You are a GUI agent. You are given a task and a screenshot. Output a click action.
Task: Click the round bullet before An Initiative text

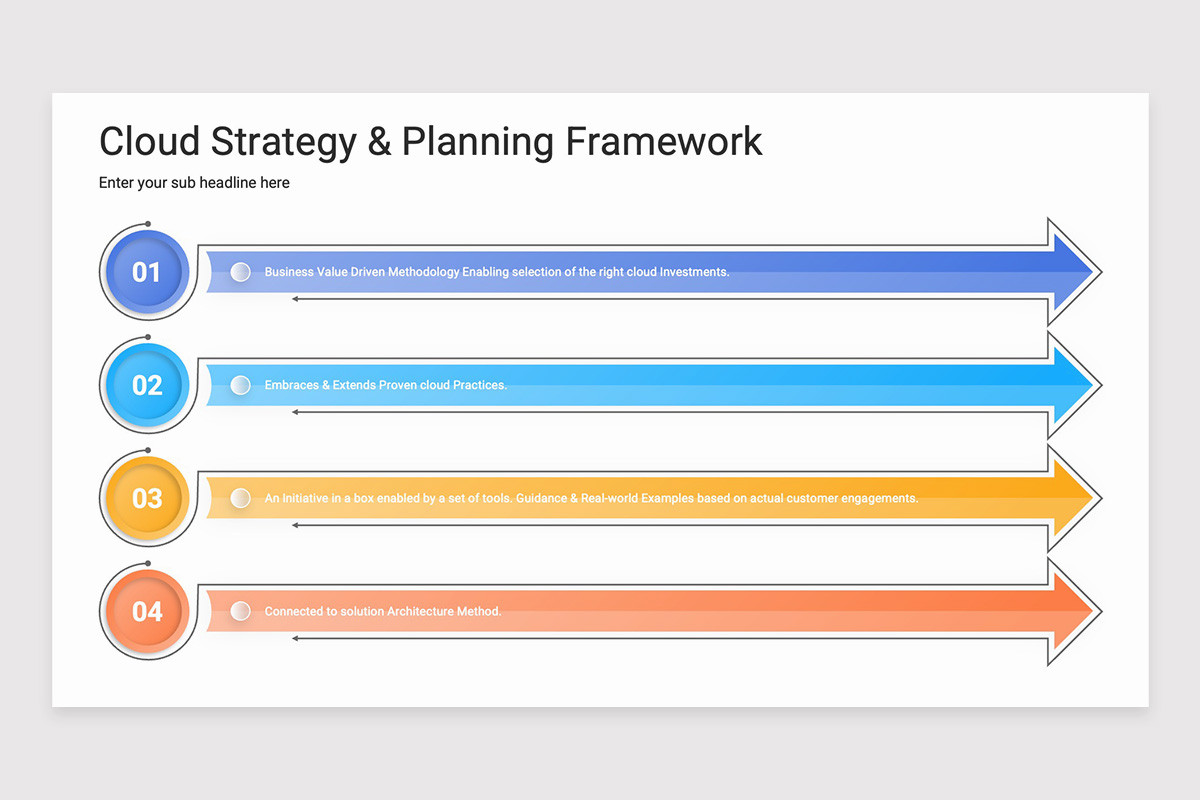[x=240, y=498]
